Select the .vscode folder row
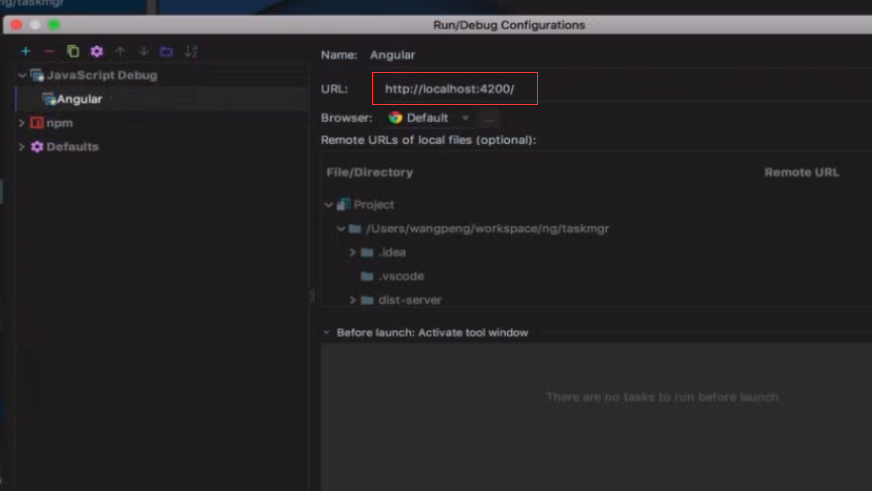Screen dimensions: 872x491 tap(401, 276)
